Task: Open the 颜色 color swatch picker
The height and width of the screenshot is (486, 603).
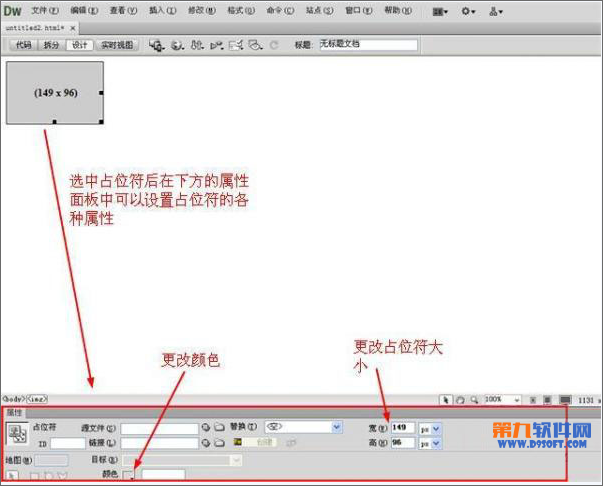Action: pyautogui.click(x=129, y=474)
